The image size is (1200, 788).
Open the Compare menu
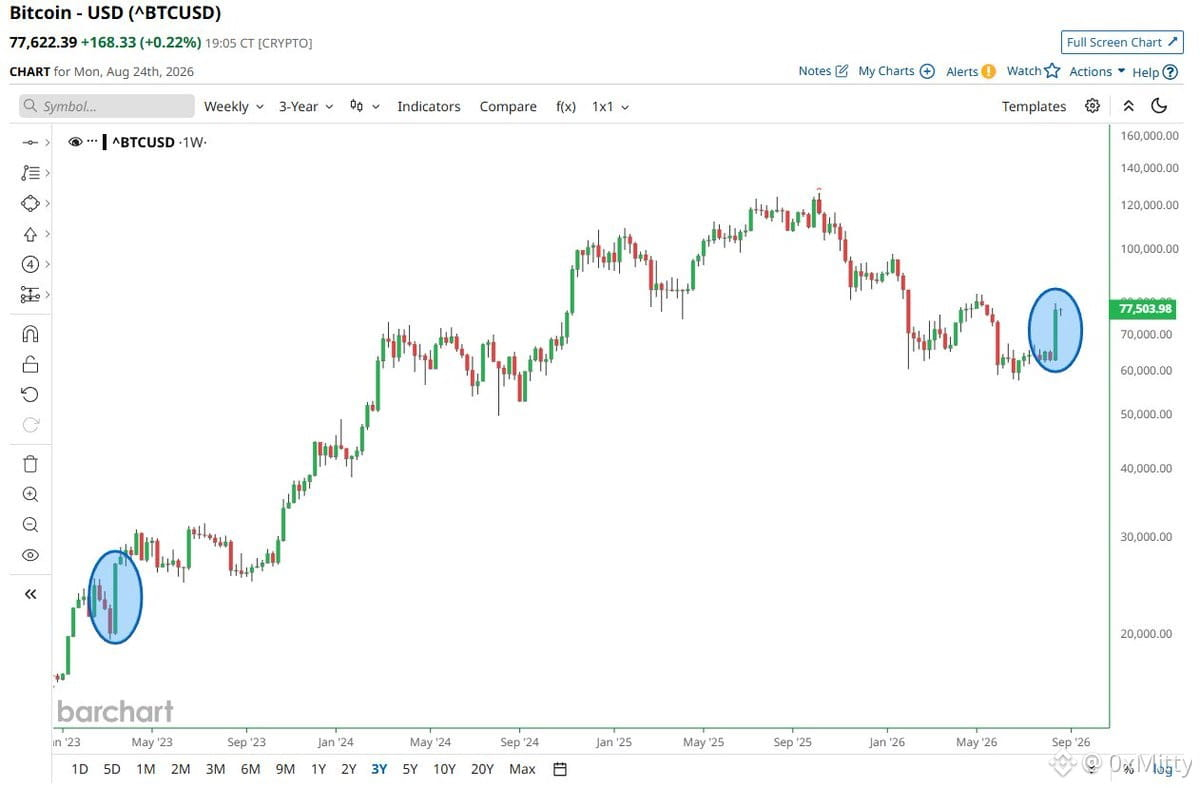tap(508, 106)
